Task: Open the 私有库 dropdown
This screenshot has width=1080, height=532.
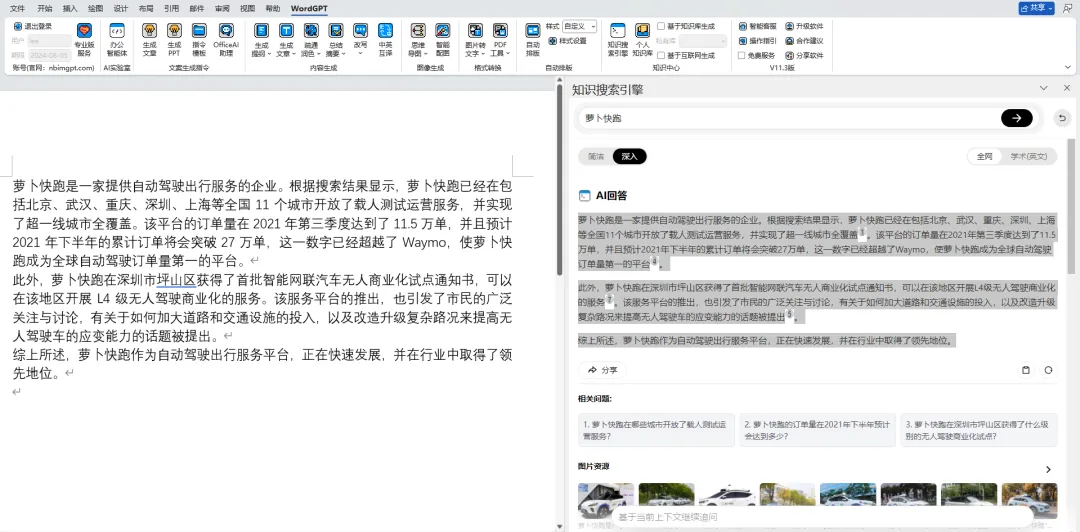Action: pos(703,41)
